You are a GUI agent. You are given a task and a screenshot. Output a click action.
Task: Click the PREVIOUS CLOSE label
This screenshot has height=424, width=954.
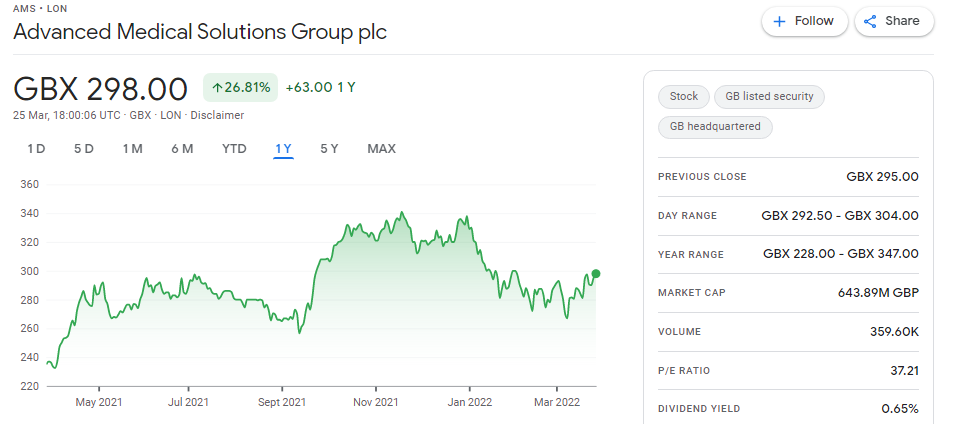tap(702, 176)
